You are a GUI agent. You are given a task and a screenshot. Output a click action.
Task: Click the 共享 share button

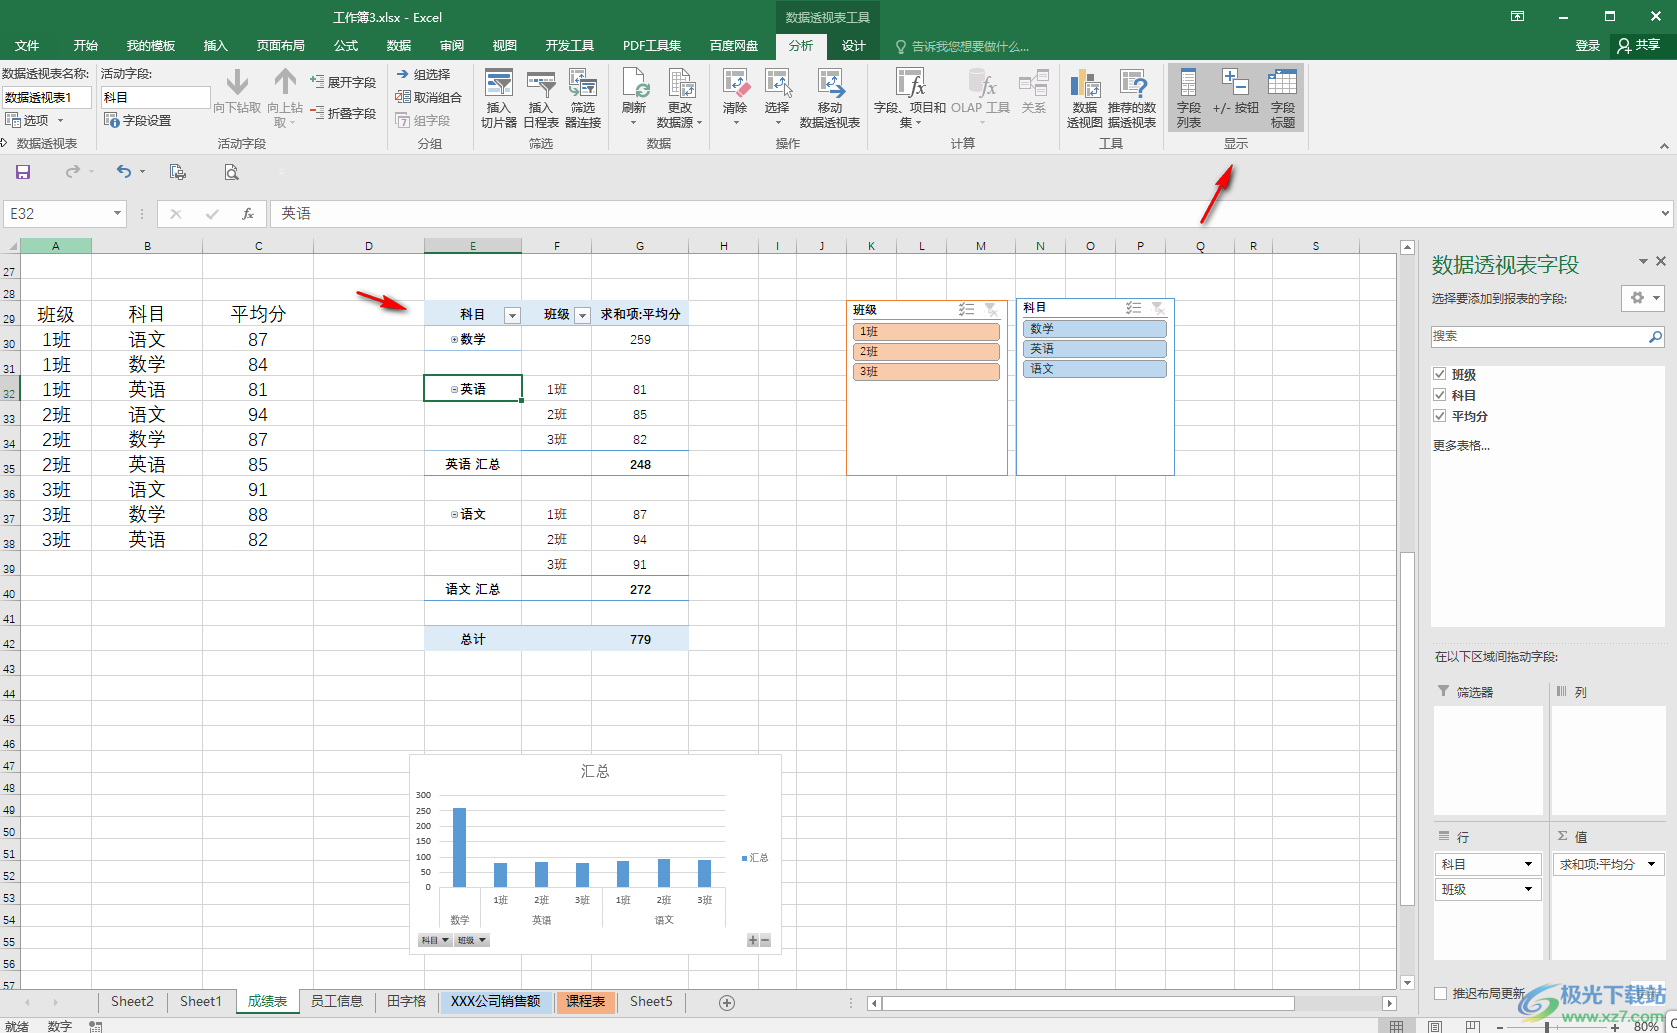point(1639,46)
